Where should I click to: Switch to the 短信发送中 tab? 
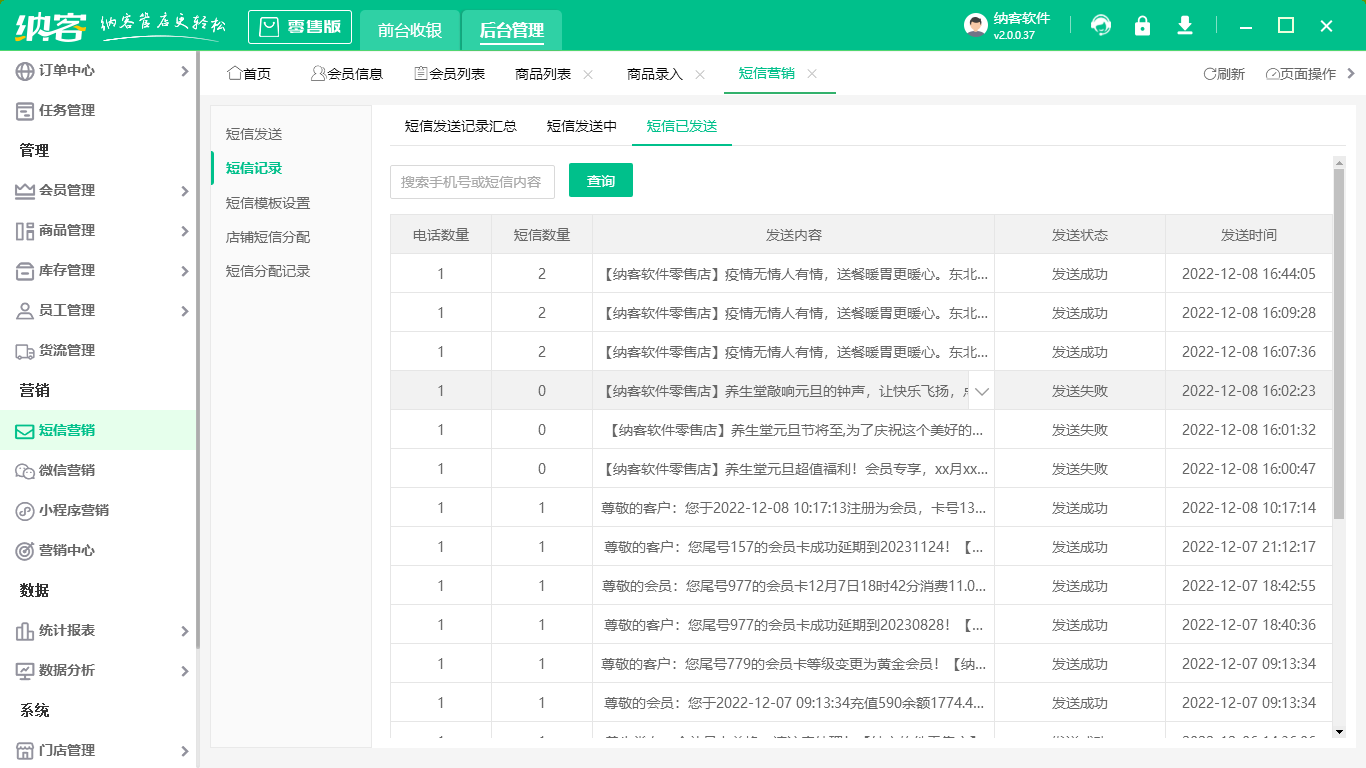[x=582, y=127]
